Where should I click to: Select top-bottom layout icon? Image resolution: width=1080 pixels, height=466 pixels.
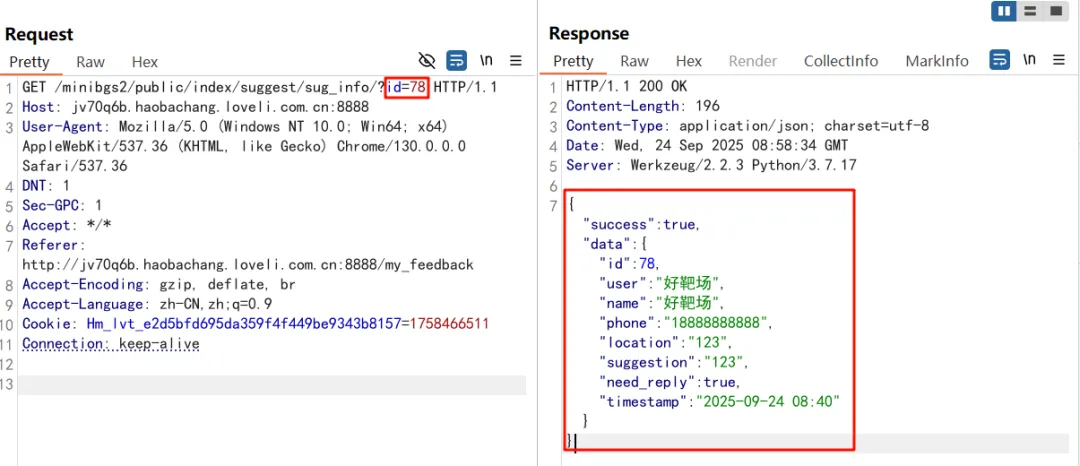tap(1030, 11)
